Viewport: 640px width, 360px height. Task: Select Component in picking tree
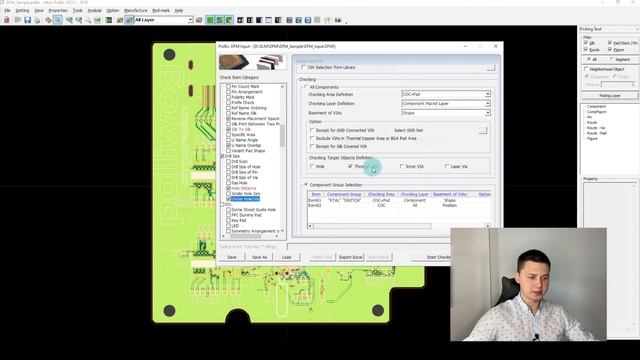coord(596,107)
